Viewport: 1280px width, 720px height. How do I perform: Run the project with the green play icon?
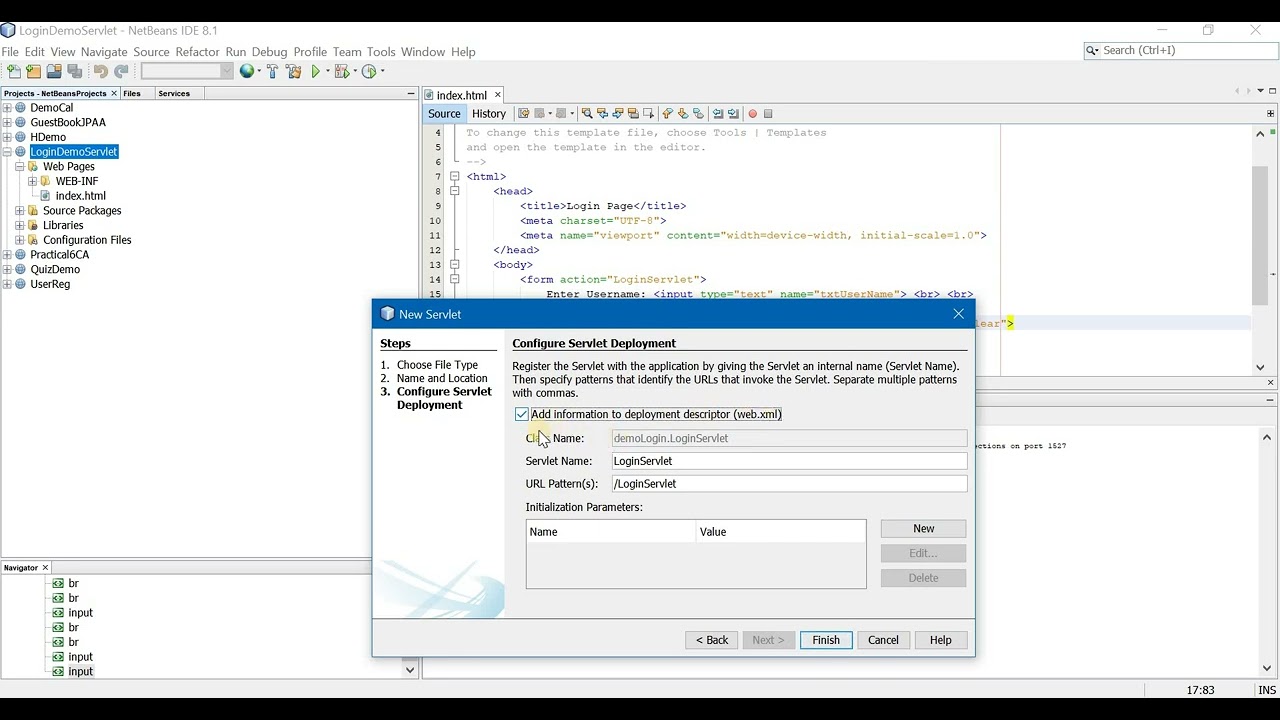click(x=316, y=71)
